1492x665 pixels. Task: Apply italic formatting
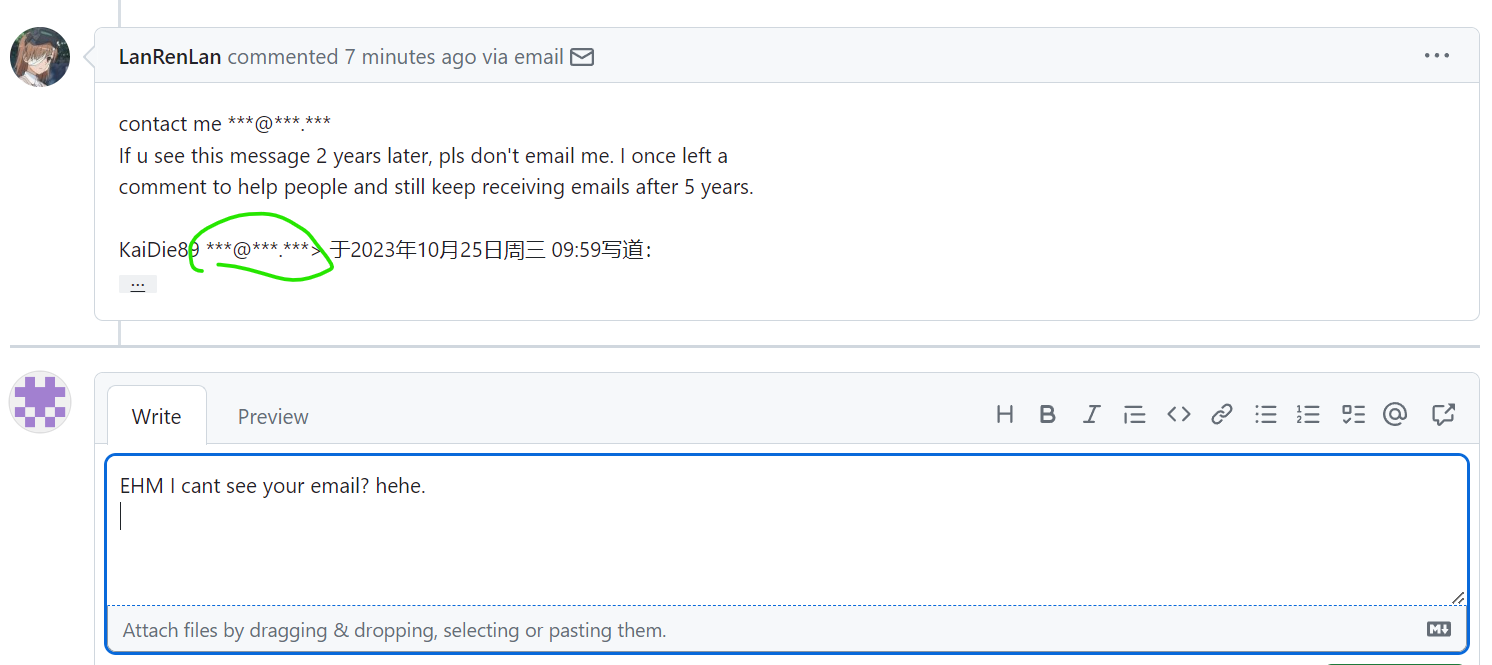click(1091, 414)
